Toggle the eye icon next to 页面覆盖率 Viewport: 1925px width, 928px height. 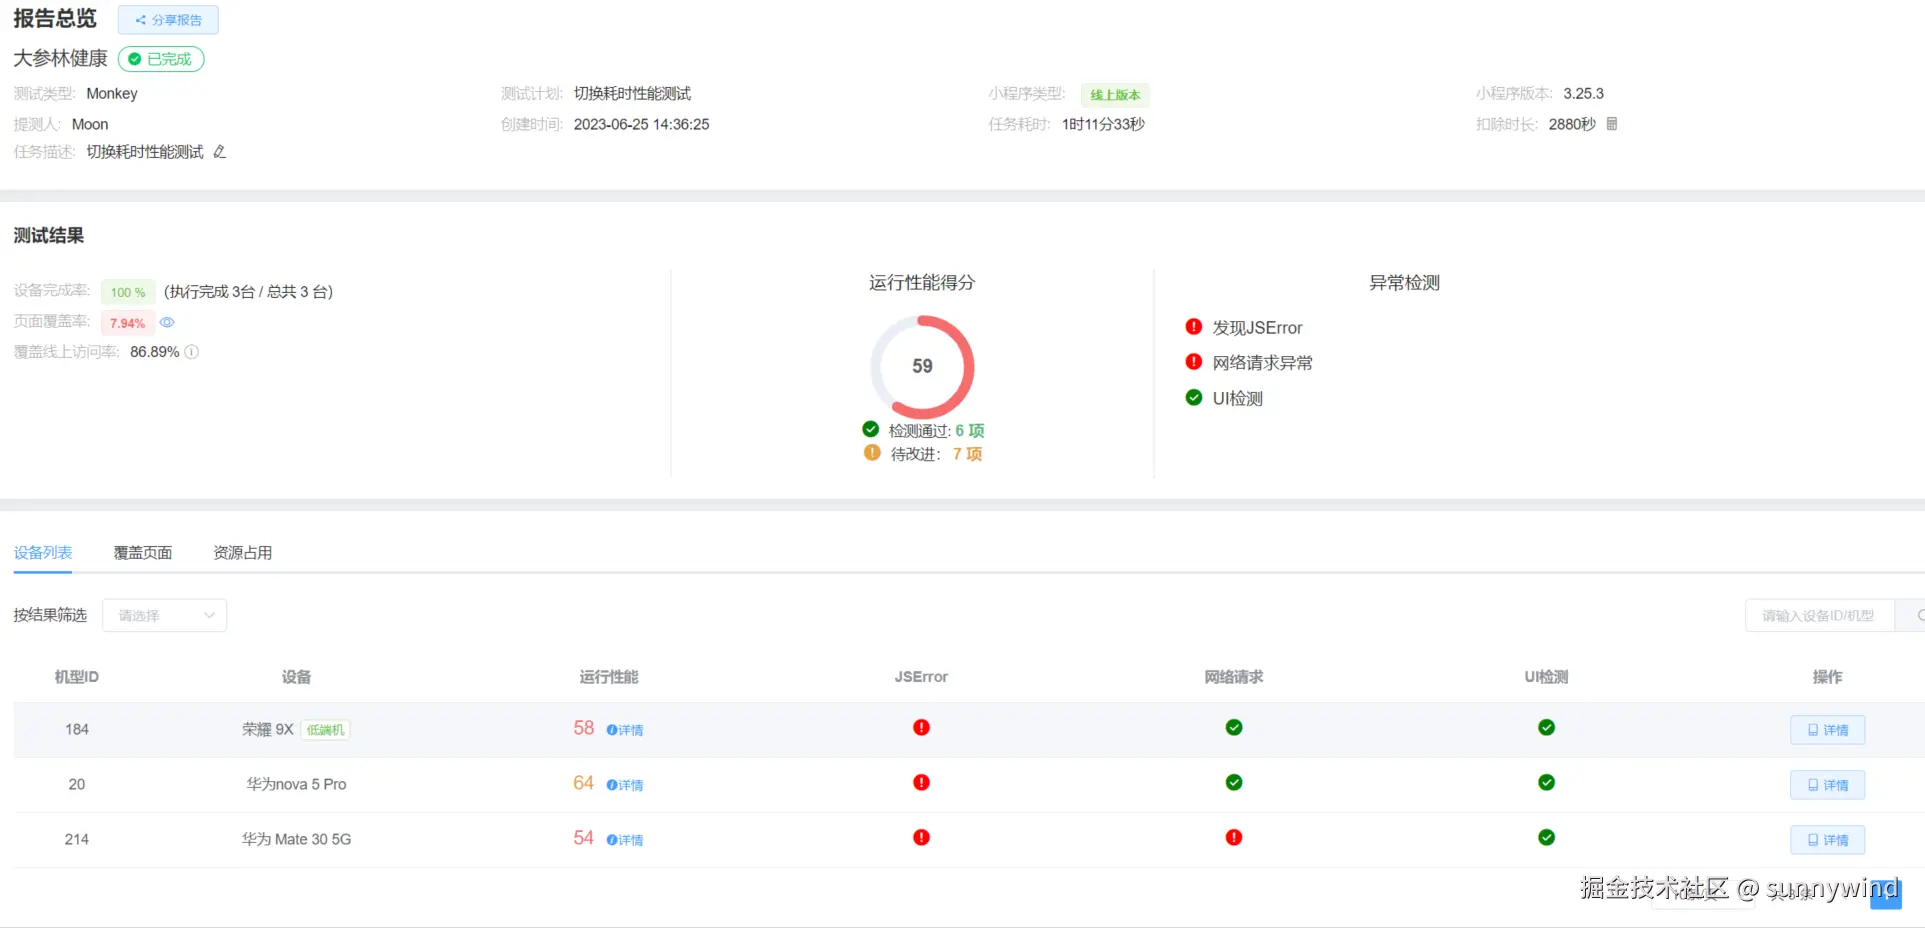pyautogui.click(x=167, y=322)
